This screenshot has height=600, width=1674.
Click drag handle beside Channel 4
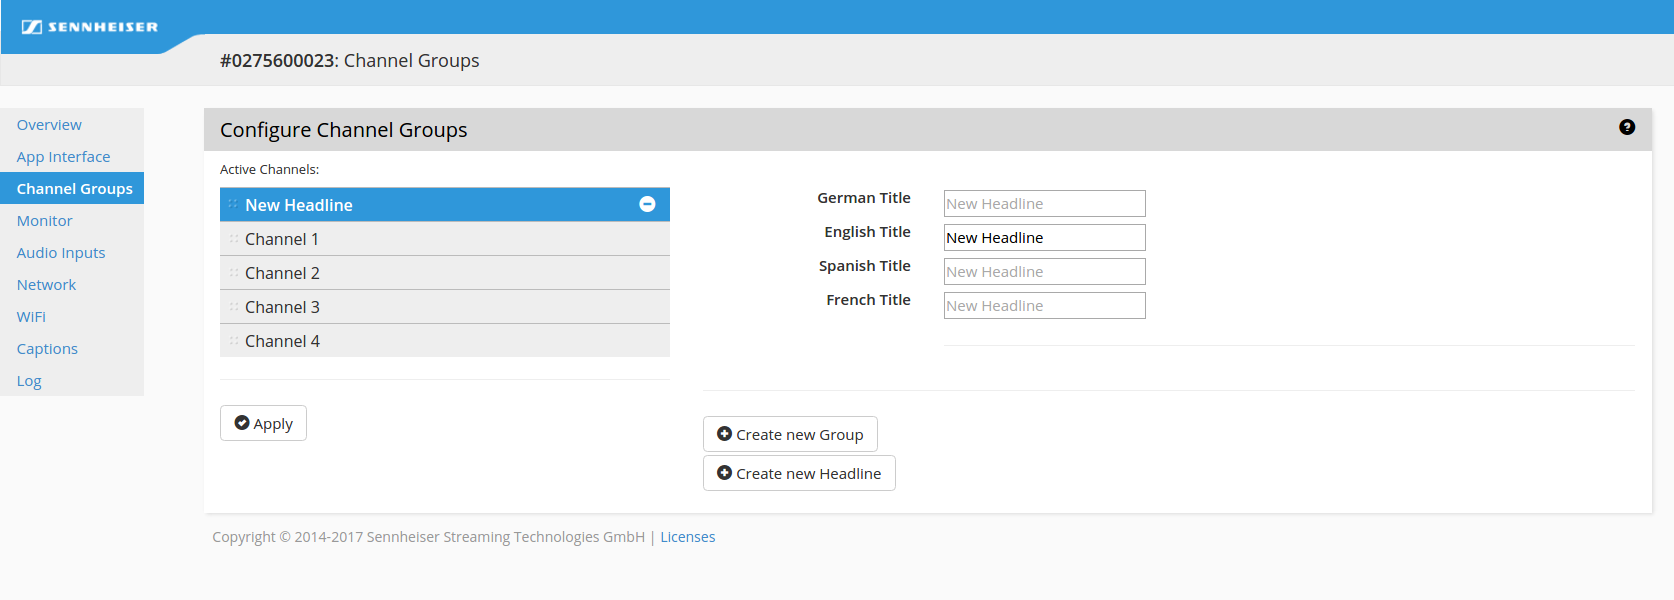click(x=234, y=341)
